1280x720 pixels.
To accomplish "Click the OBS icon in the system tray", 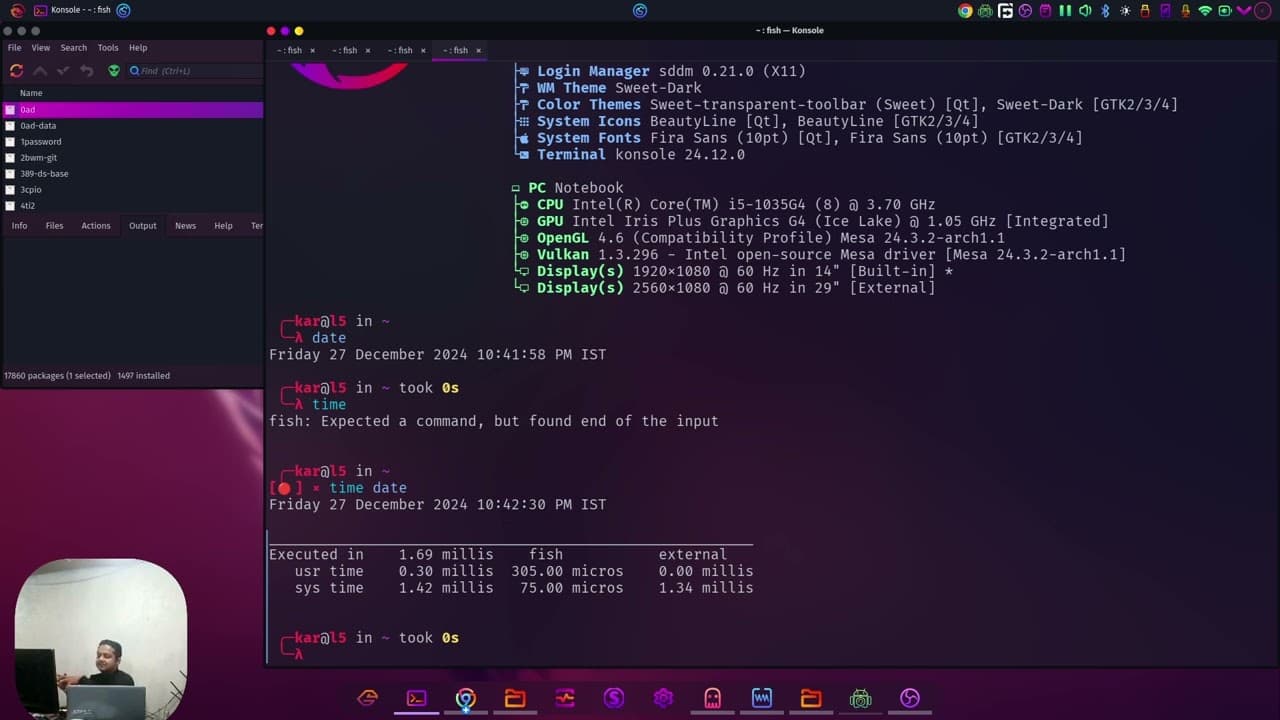I will click(x=1025, y=11).
